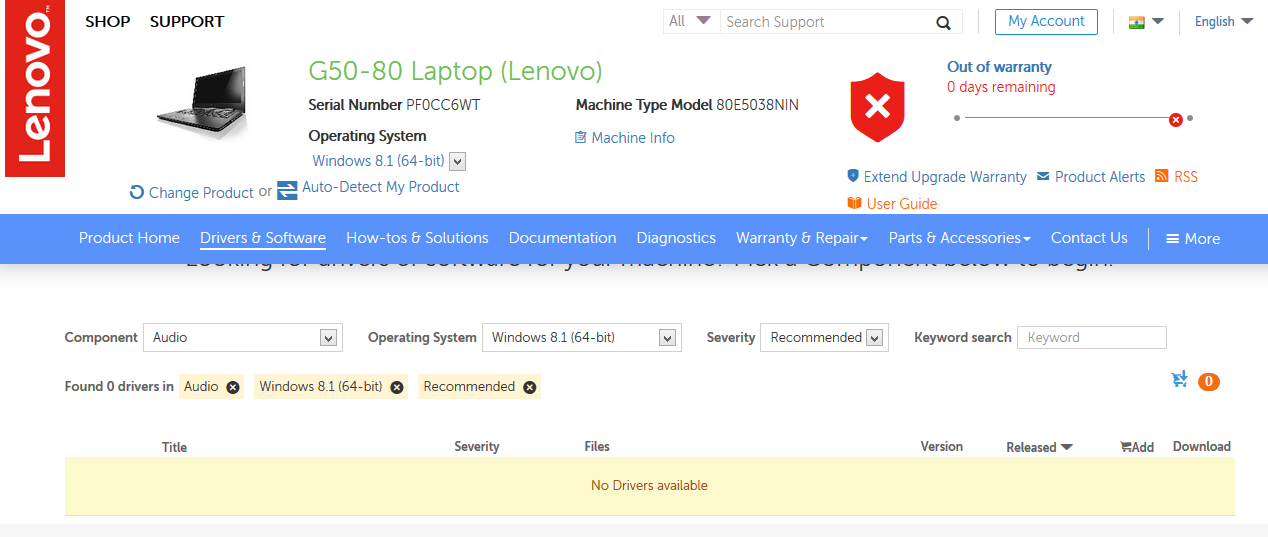The height and width of the screenshot is (537, 1268).
Task: Click the Keyword search field
Action: pyautogui.click(x=1092, y=338)
